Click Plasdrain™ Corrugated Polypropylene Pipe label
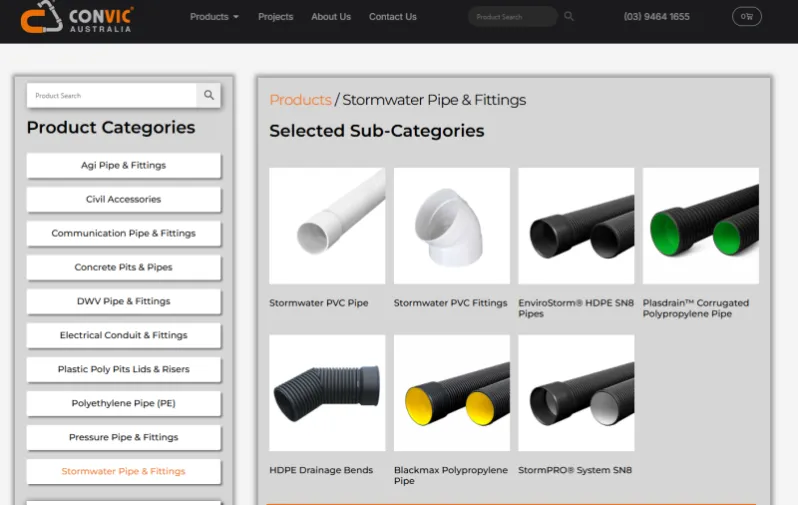The height and width of the screenshot is (505, 798). pyautogui.click(x=696, y=308)
